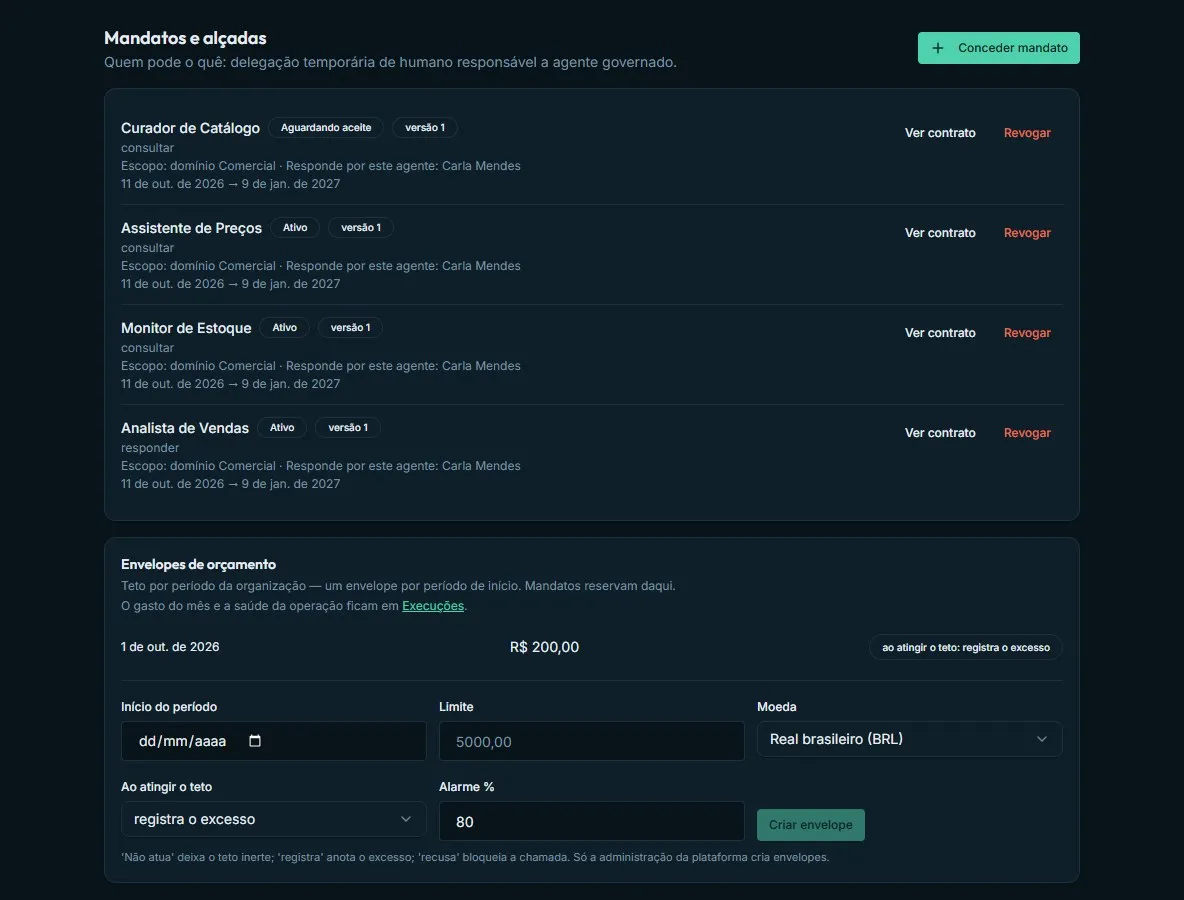Click the R$ 200,00 envelope amount
This screenshot has width=1184, height=900.
pyautogui.click(x=544, y=647)
